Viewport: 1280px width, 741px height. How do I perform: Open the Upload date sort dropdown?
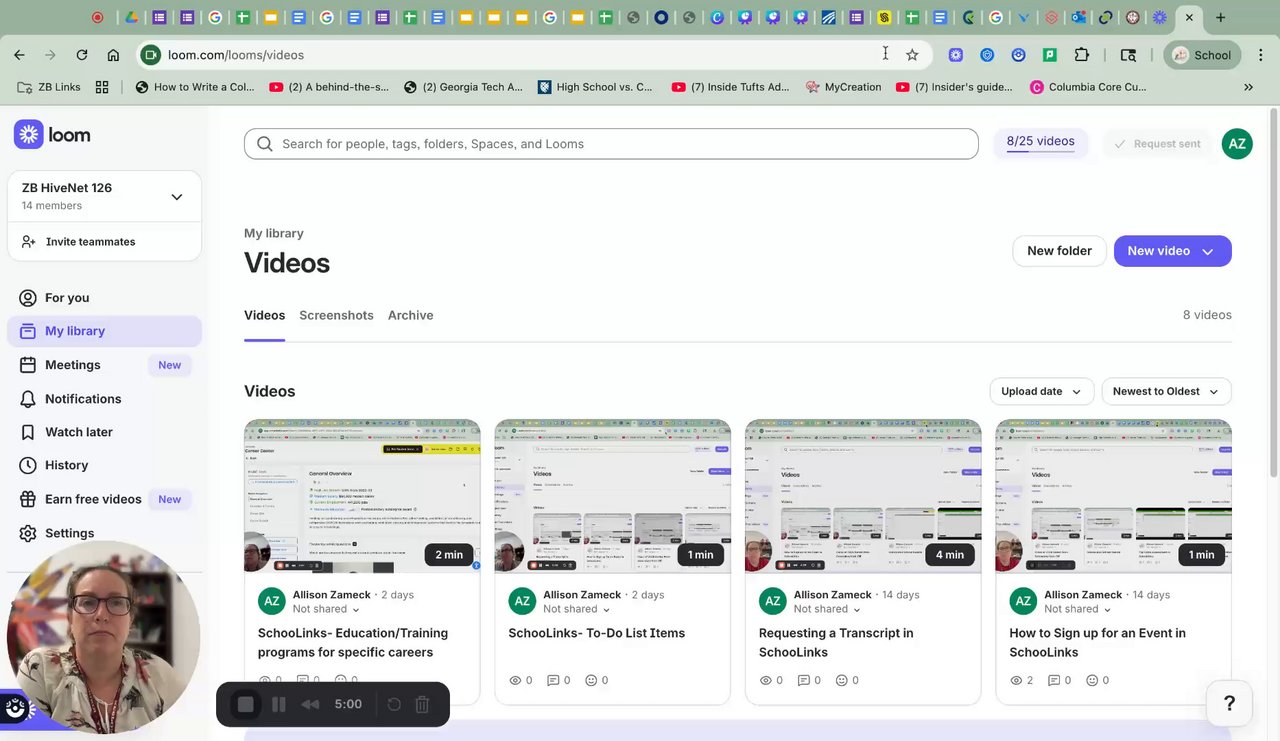click(1041, 391)
